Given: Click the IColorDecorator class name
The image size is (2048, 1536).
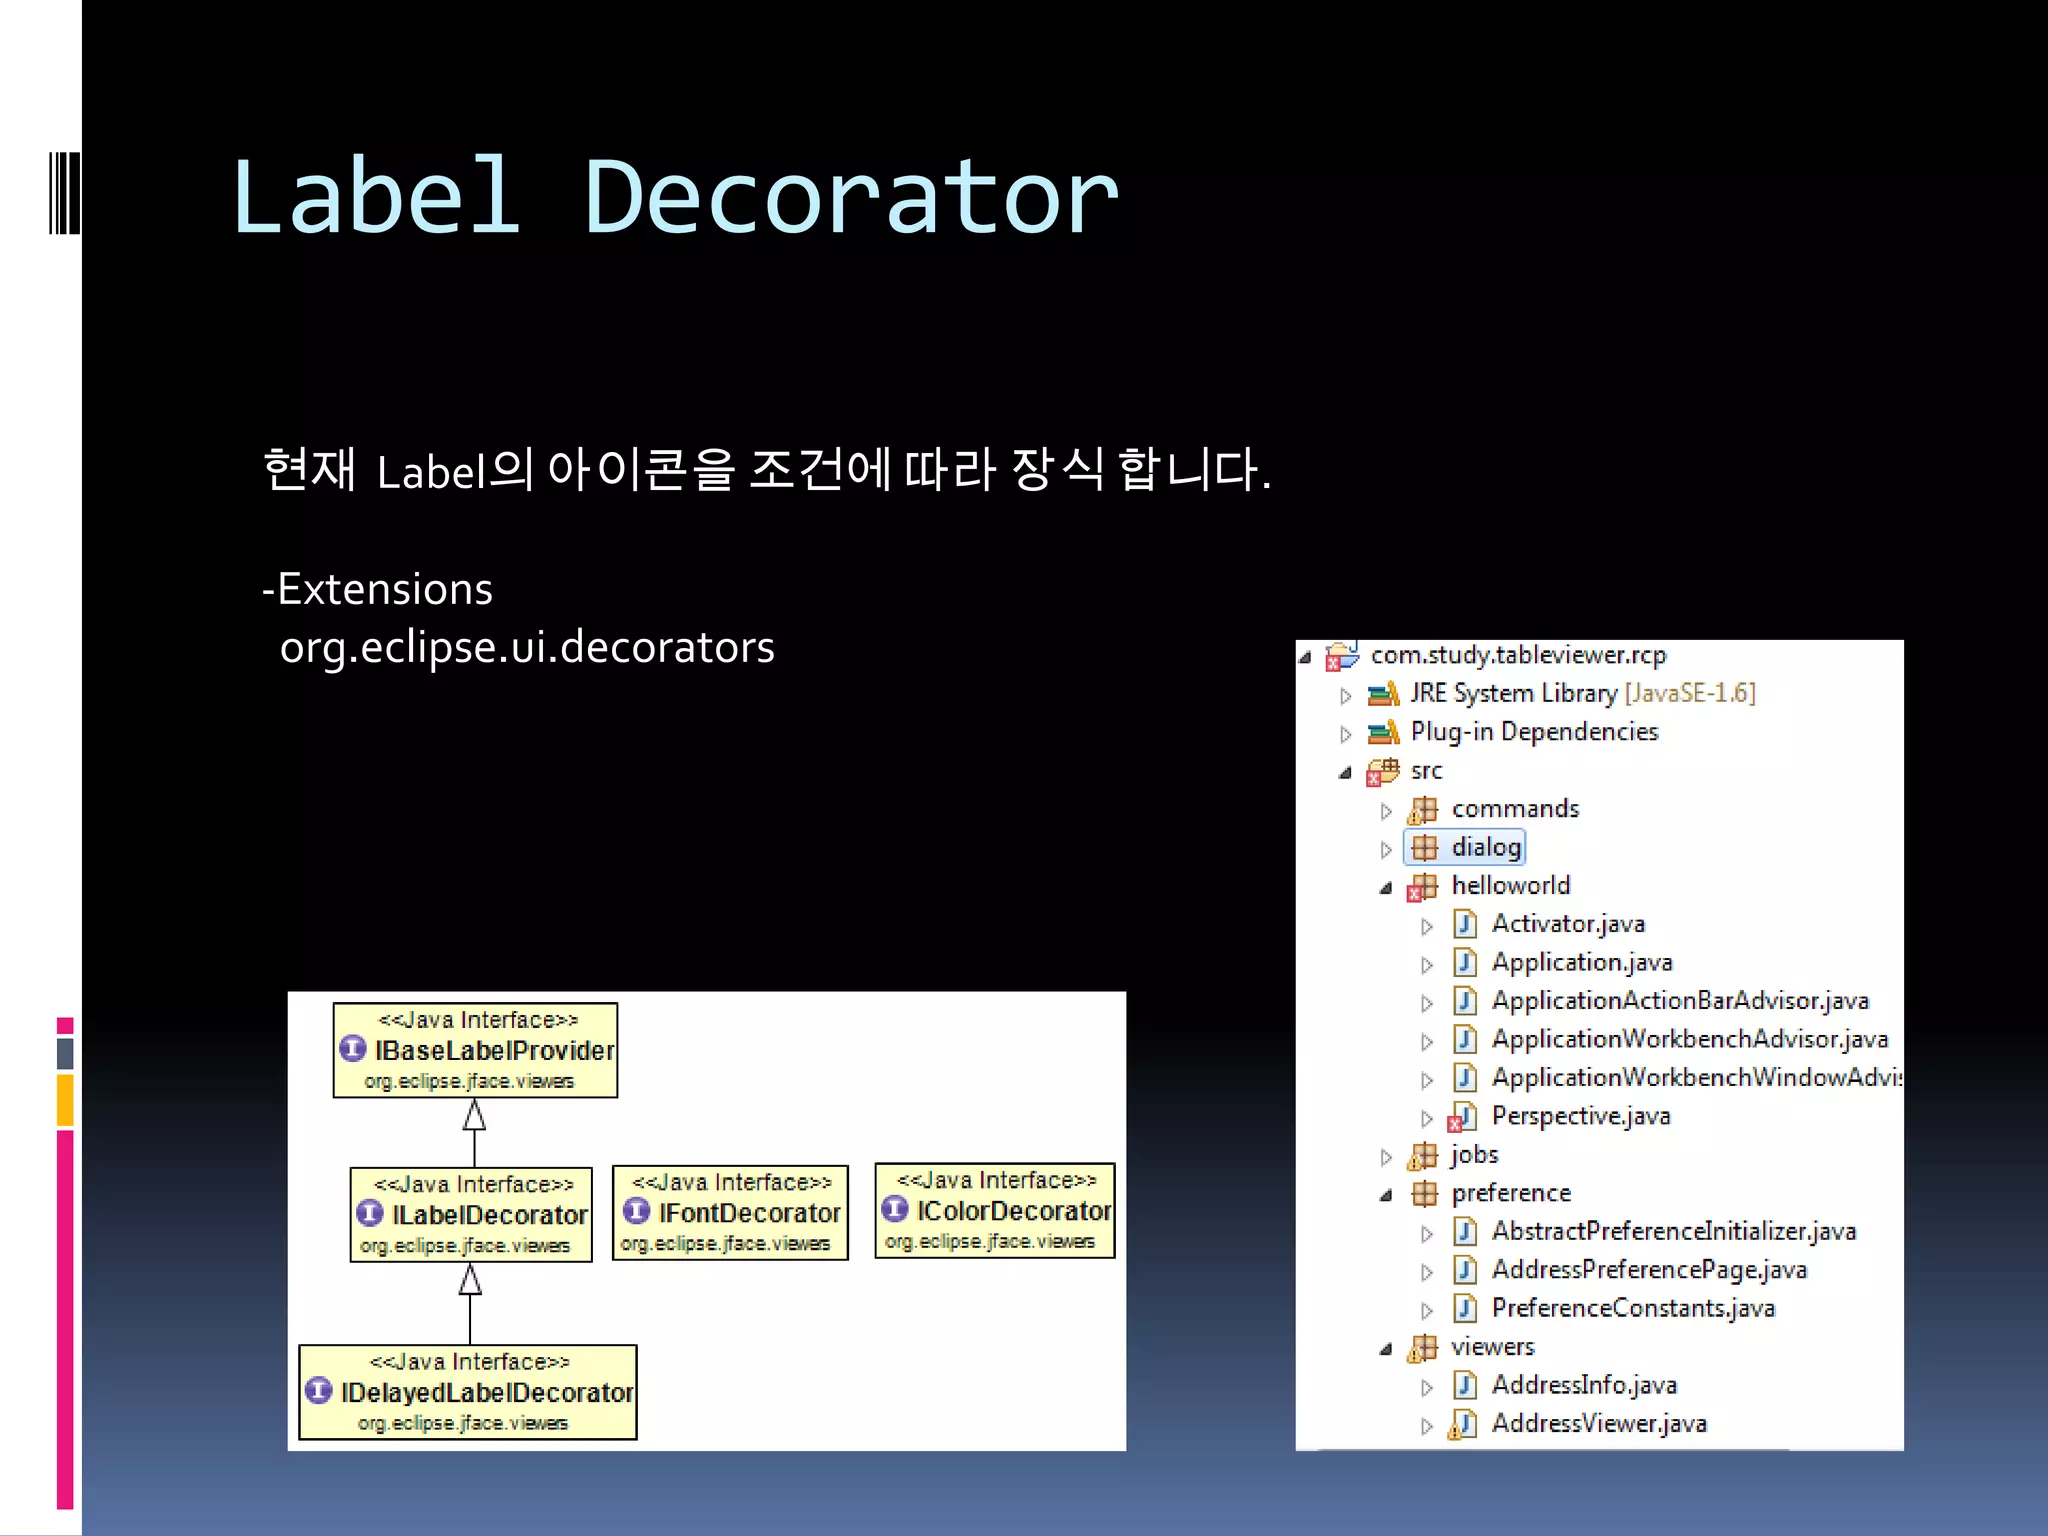Looking at the screenshot, I should coord(1014,1212).
